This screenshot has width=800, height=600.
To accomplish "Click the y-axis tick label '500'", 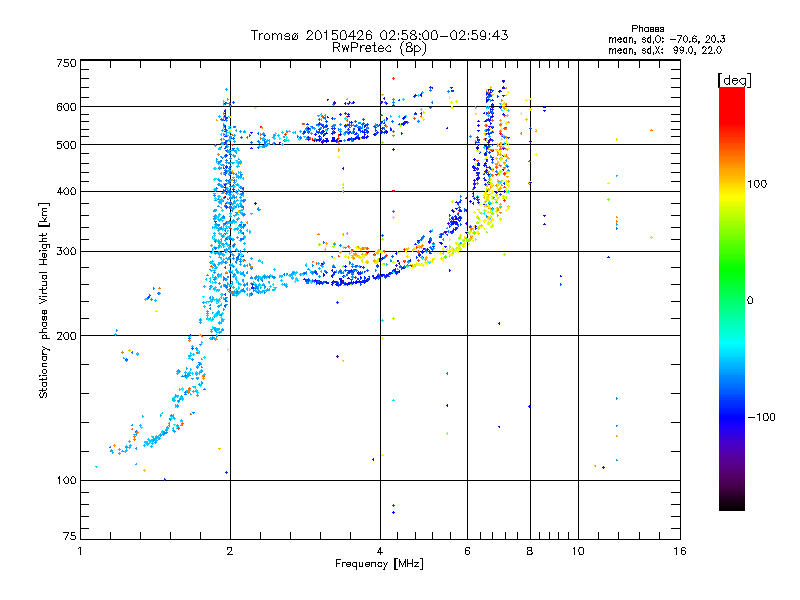I will pos(66,145).
